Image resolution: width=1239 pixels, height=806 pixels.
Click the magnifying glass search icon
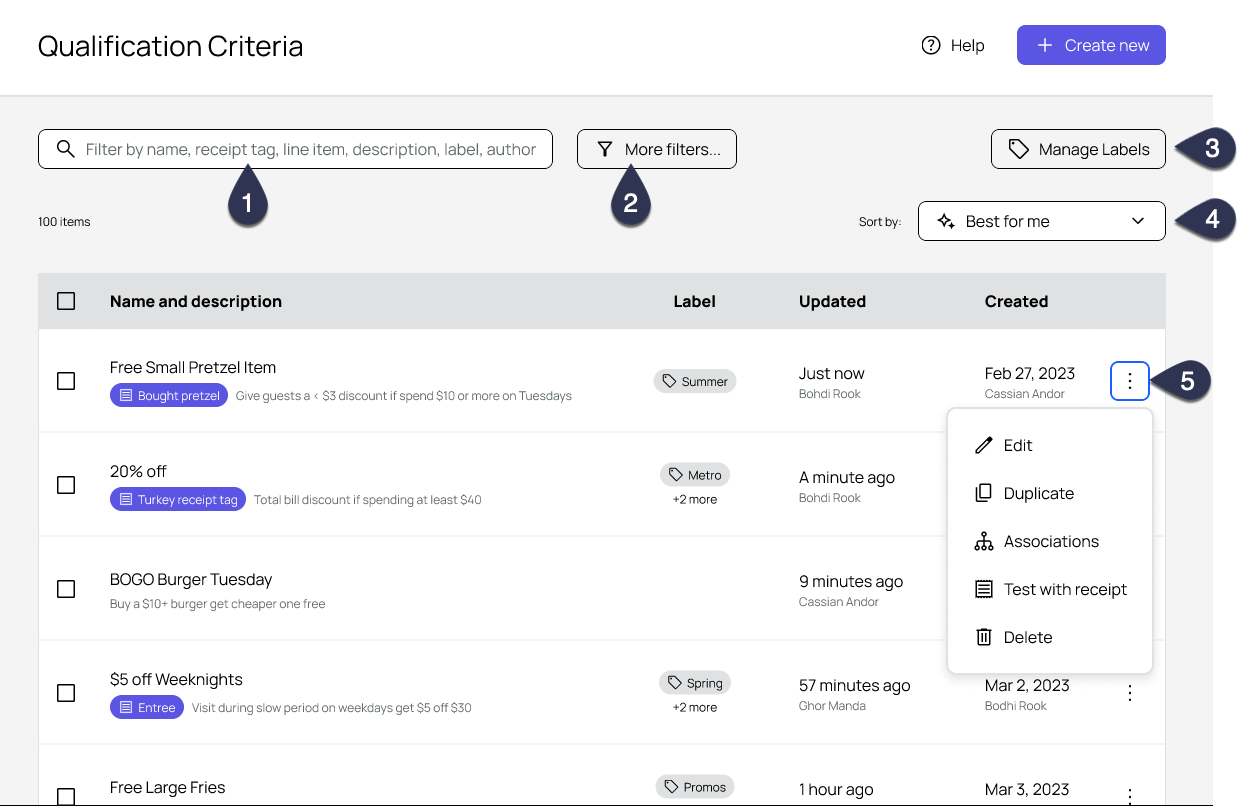click(x=66, y=149)
